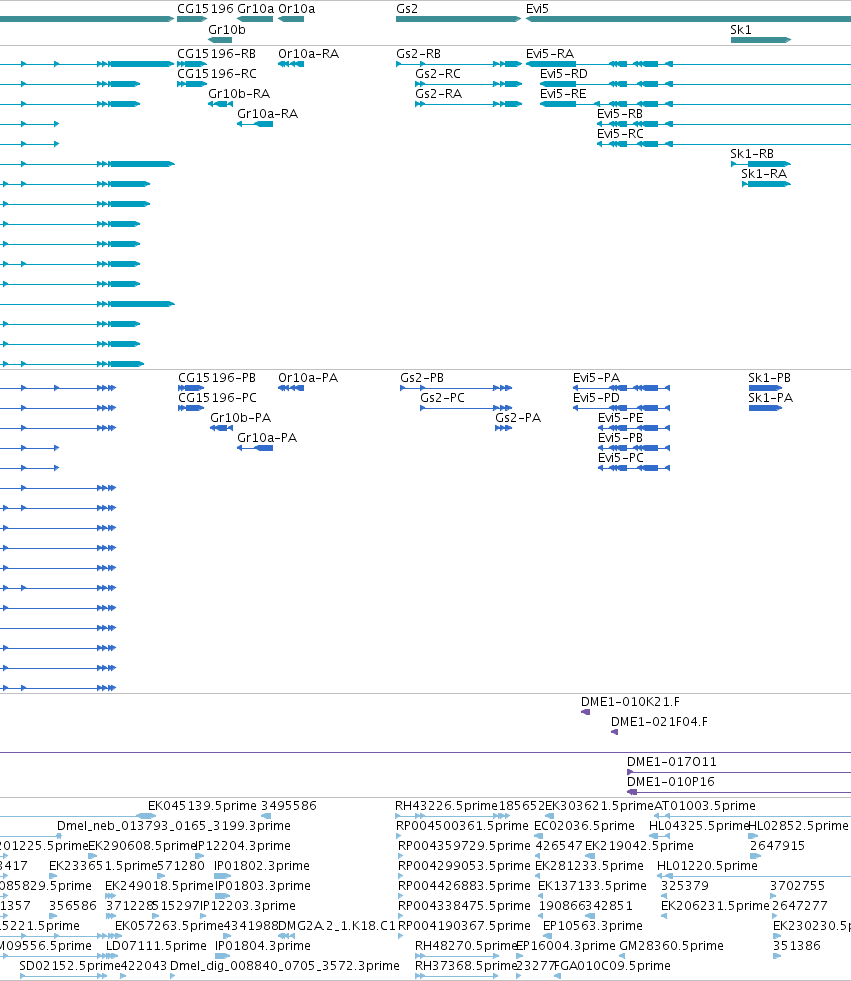This screenshot has width=851, height=981.
Task: Open the RP004299053.5prime EST label
Action: (x=464, y=866)
